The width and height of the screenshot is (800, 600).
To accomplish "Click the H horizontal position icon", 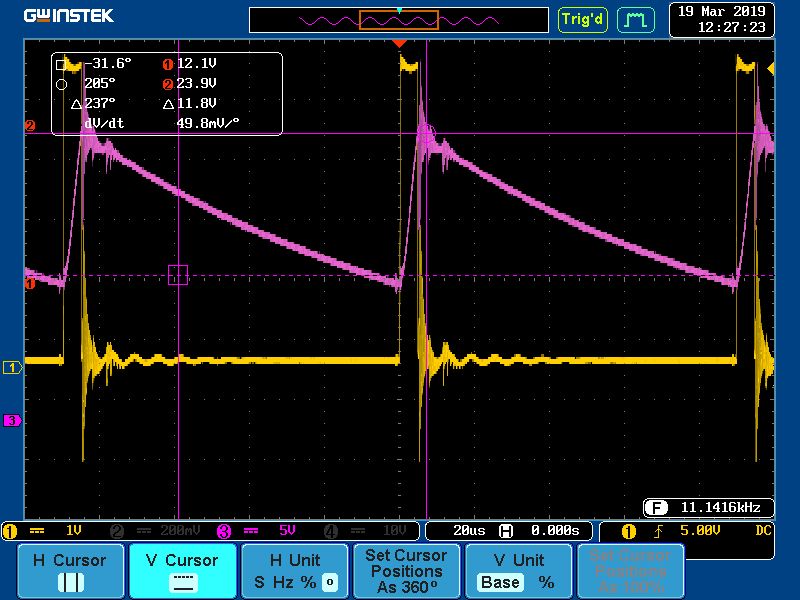I will coord(506,532).
